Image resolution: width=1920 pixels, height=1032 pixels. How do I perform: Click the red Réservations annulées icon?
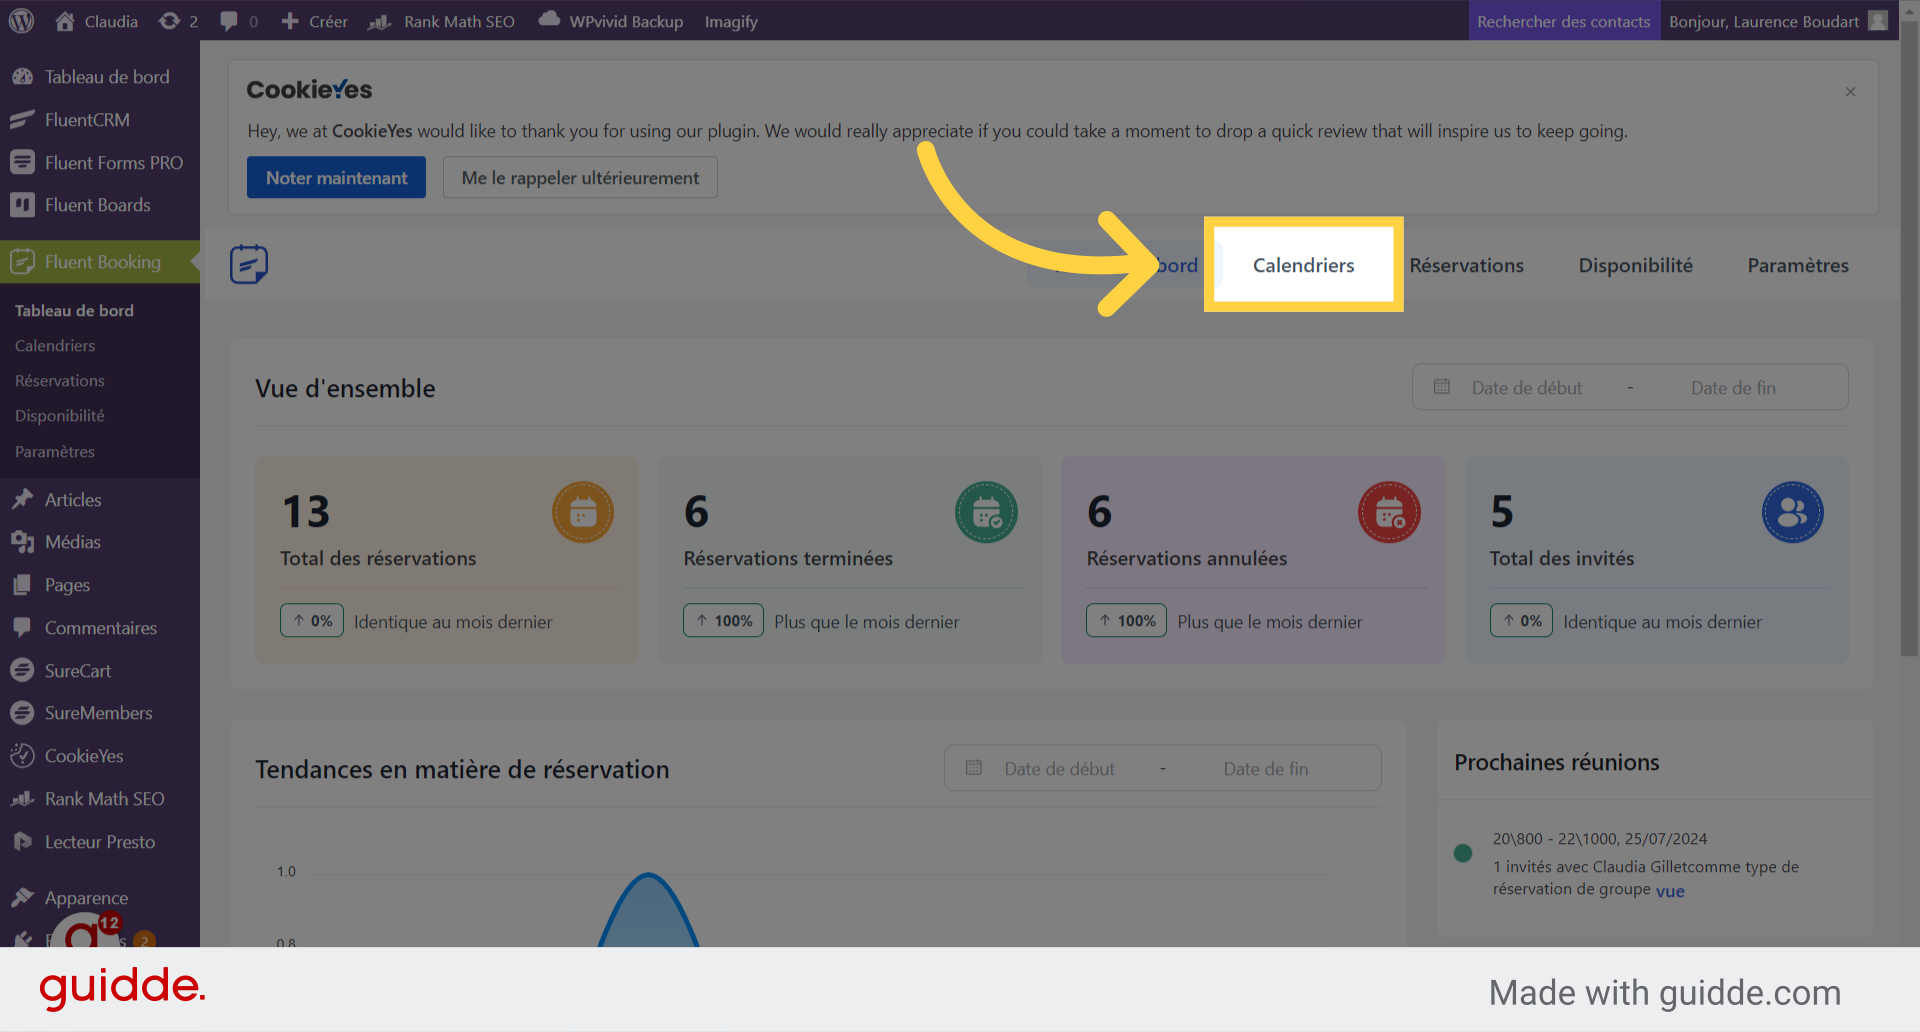pos(1389,512)
